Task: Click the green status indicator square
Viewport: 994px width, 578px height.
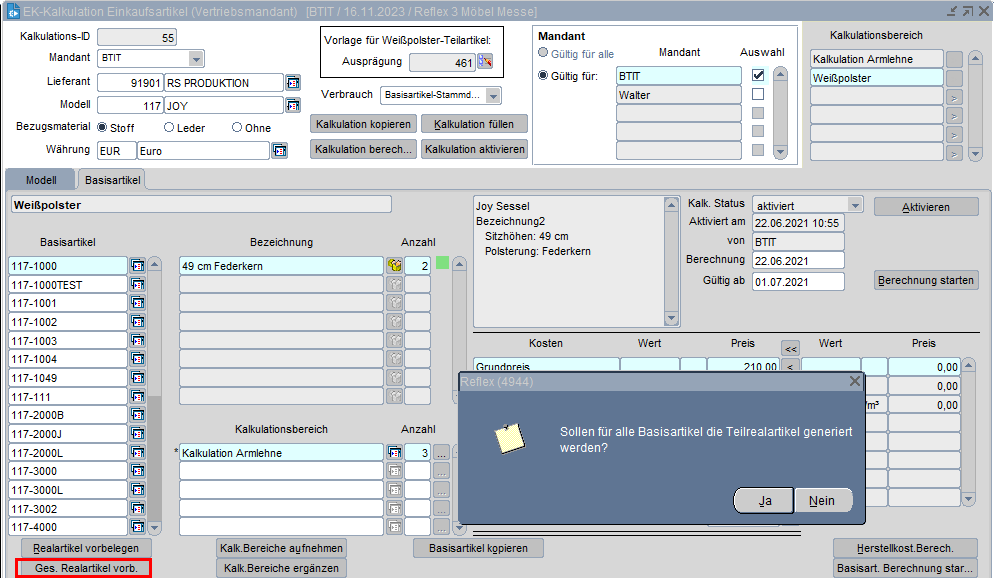Action: tap(442, 263)
